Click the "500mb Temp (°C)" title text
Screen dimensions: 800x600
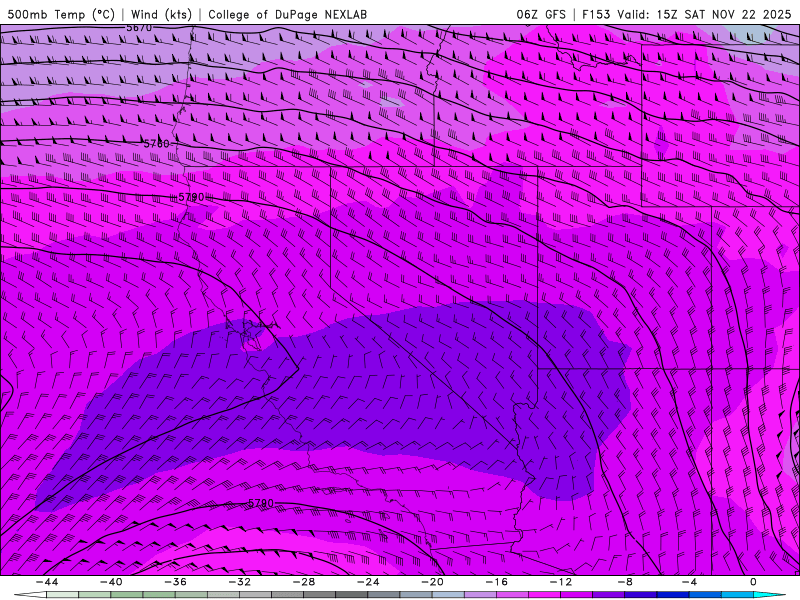coord(61,14)
